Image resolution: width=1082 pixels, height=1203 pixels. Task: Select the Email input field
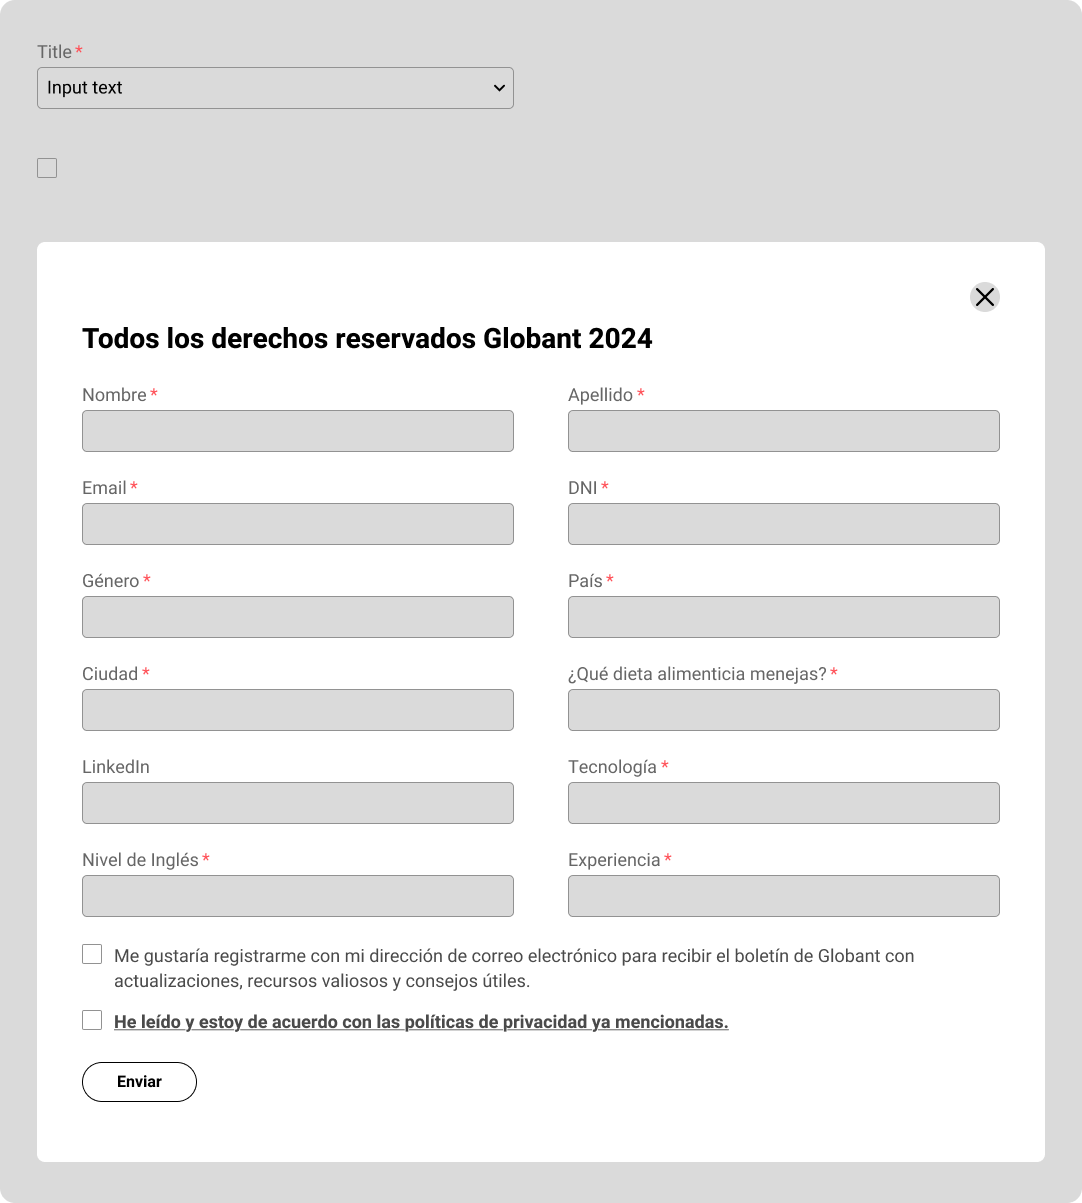(x=298, y=524)
